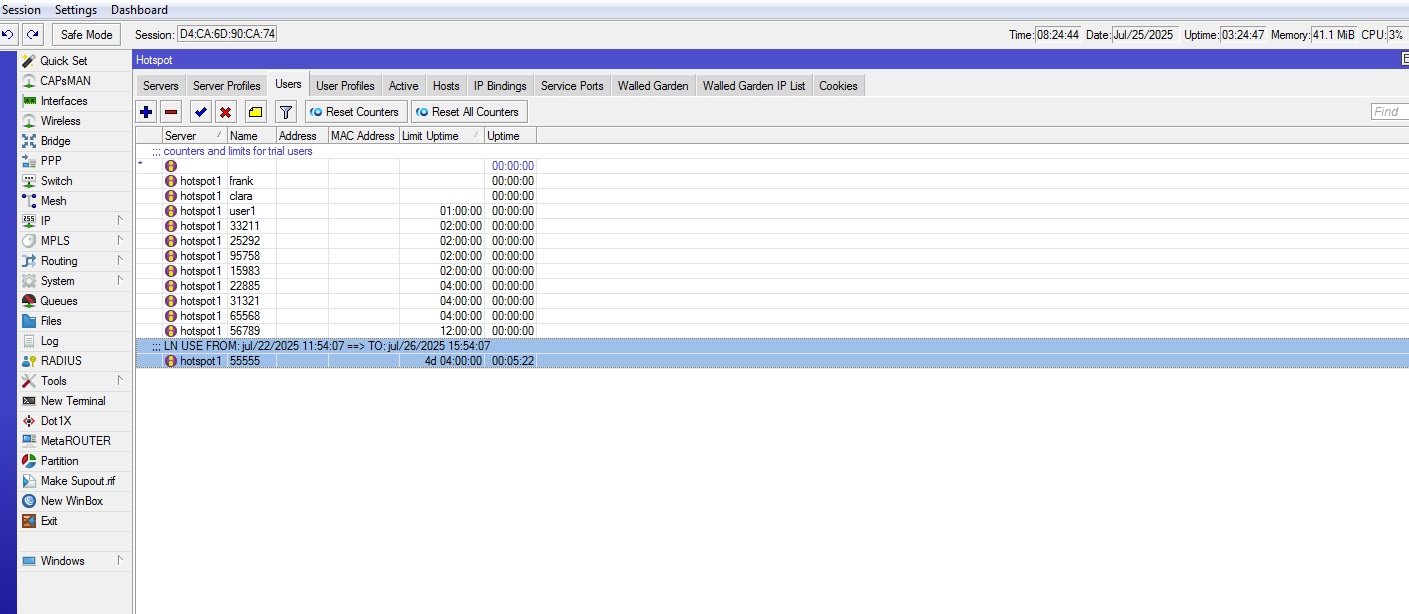
Task: Click the Reset Counters button
Action: [356, 112]
